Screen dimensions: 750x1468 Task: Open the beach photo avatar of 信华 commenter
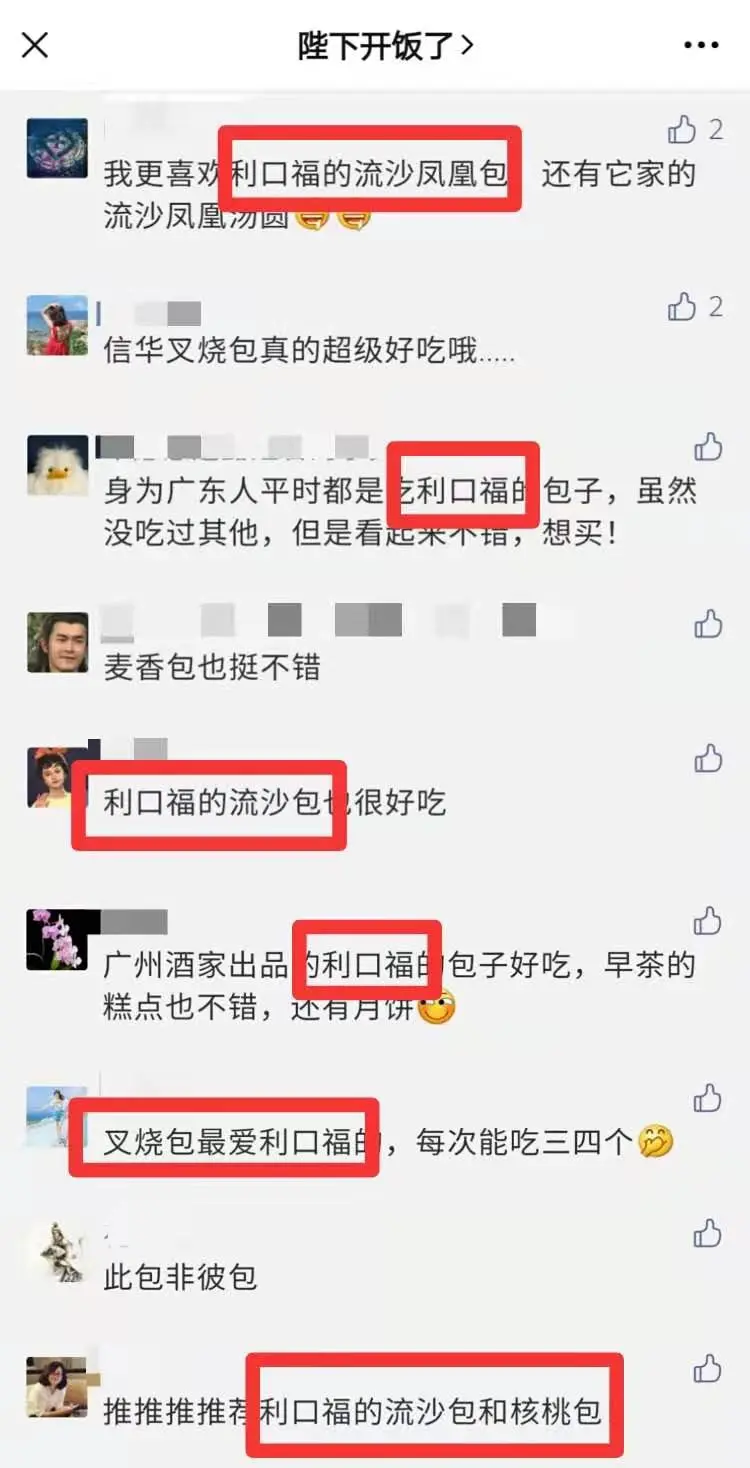coord(57,325)
